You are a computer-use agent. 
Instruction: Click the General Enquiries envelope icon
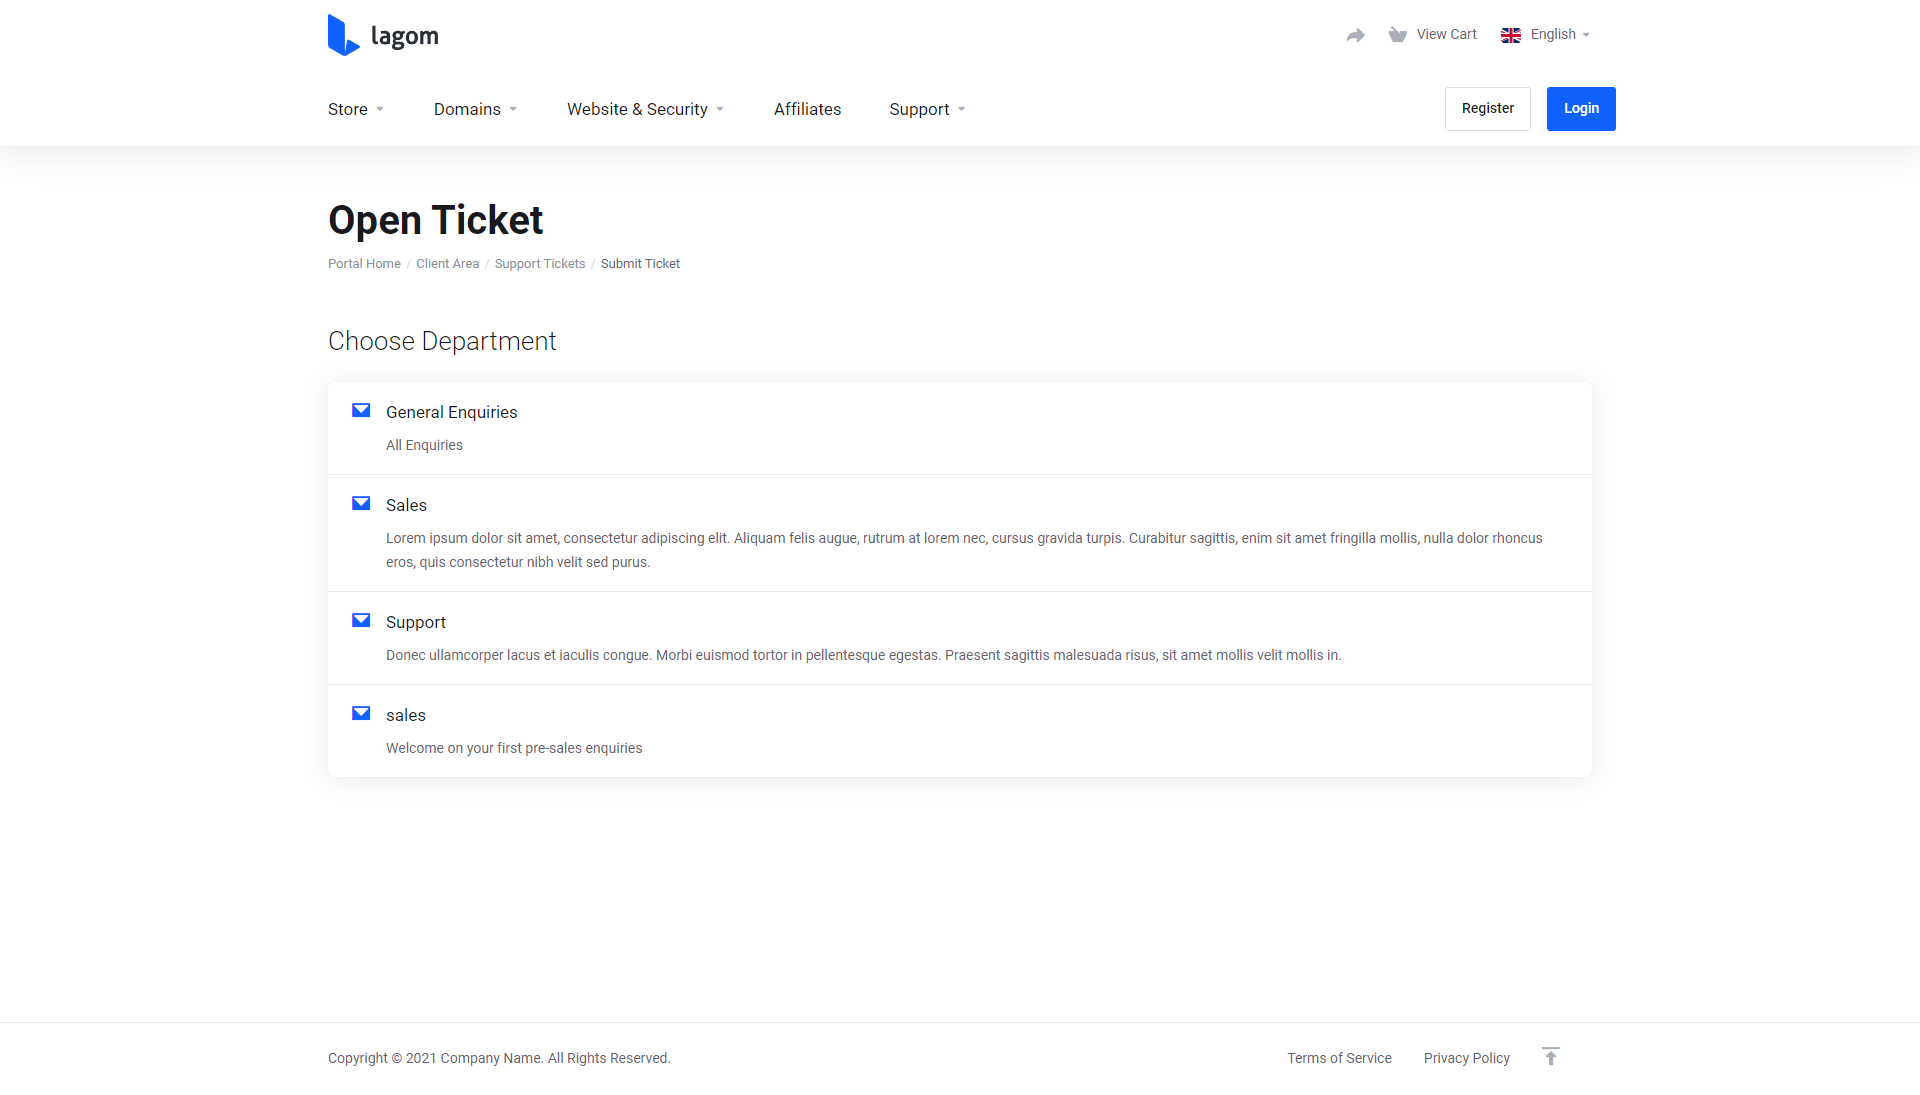click(361, 410)
